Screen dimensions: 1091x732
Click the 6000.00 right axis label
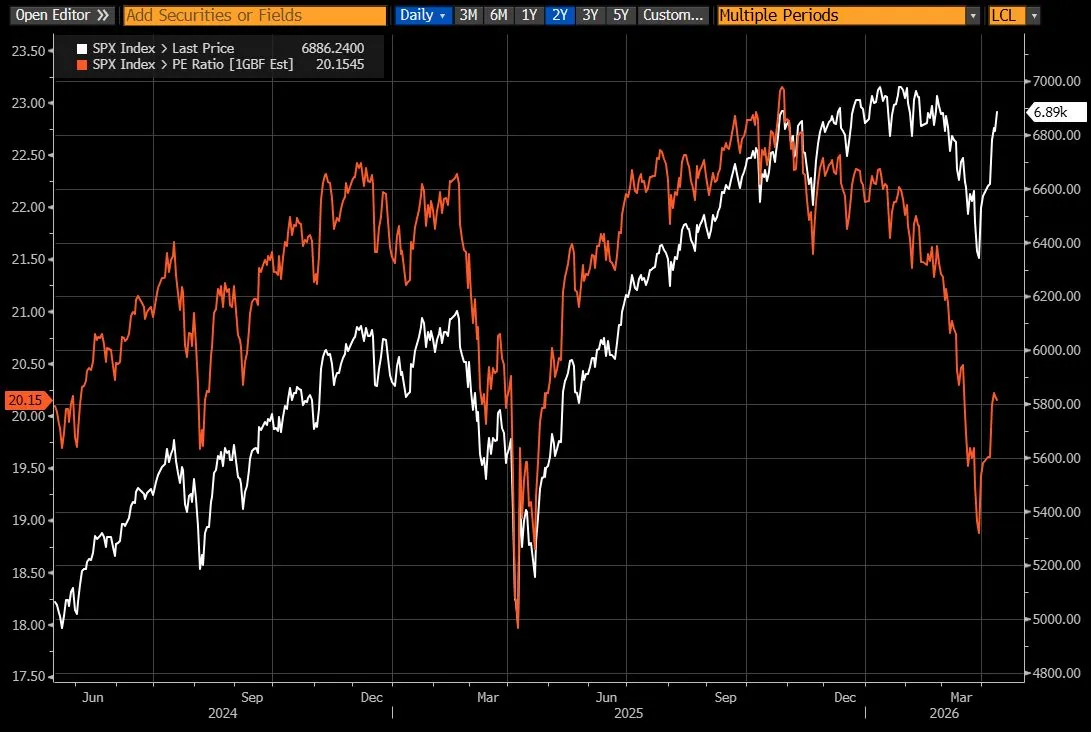coord(1057,350)
